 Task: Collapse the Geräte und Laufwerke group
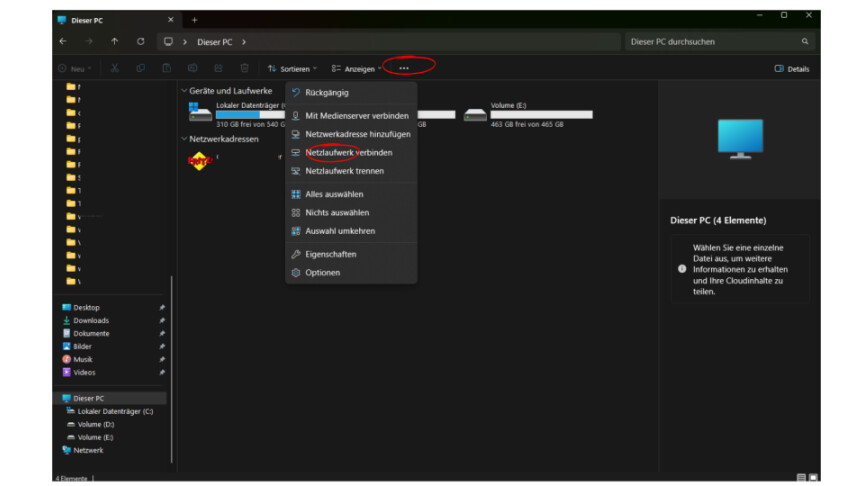pos(184,91)
